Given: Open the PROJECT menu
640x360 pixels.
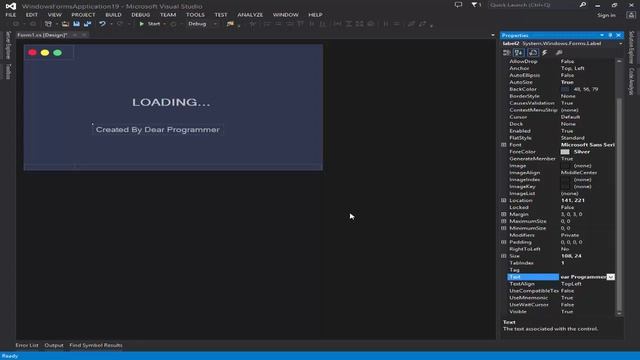Looking at the screenshot, I should click(83, 15).
